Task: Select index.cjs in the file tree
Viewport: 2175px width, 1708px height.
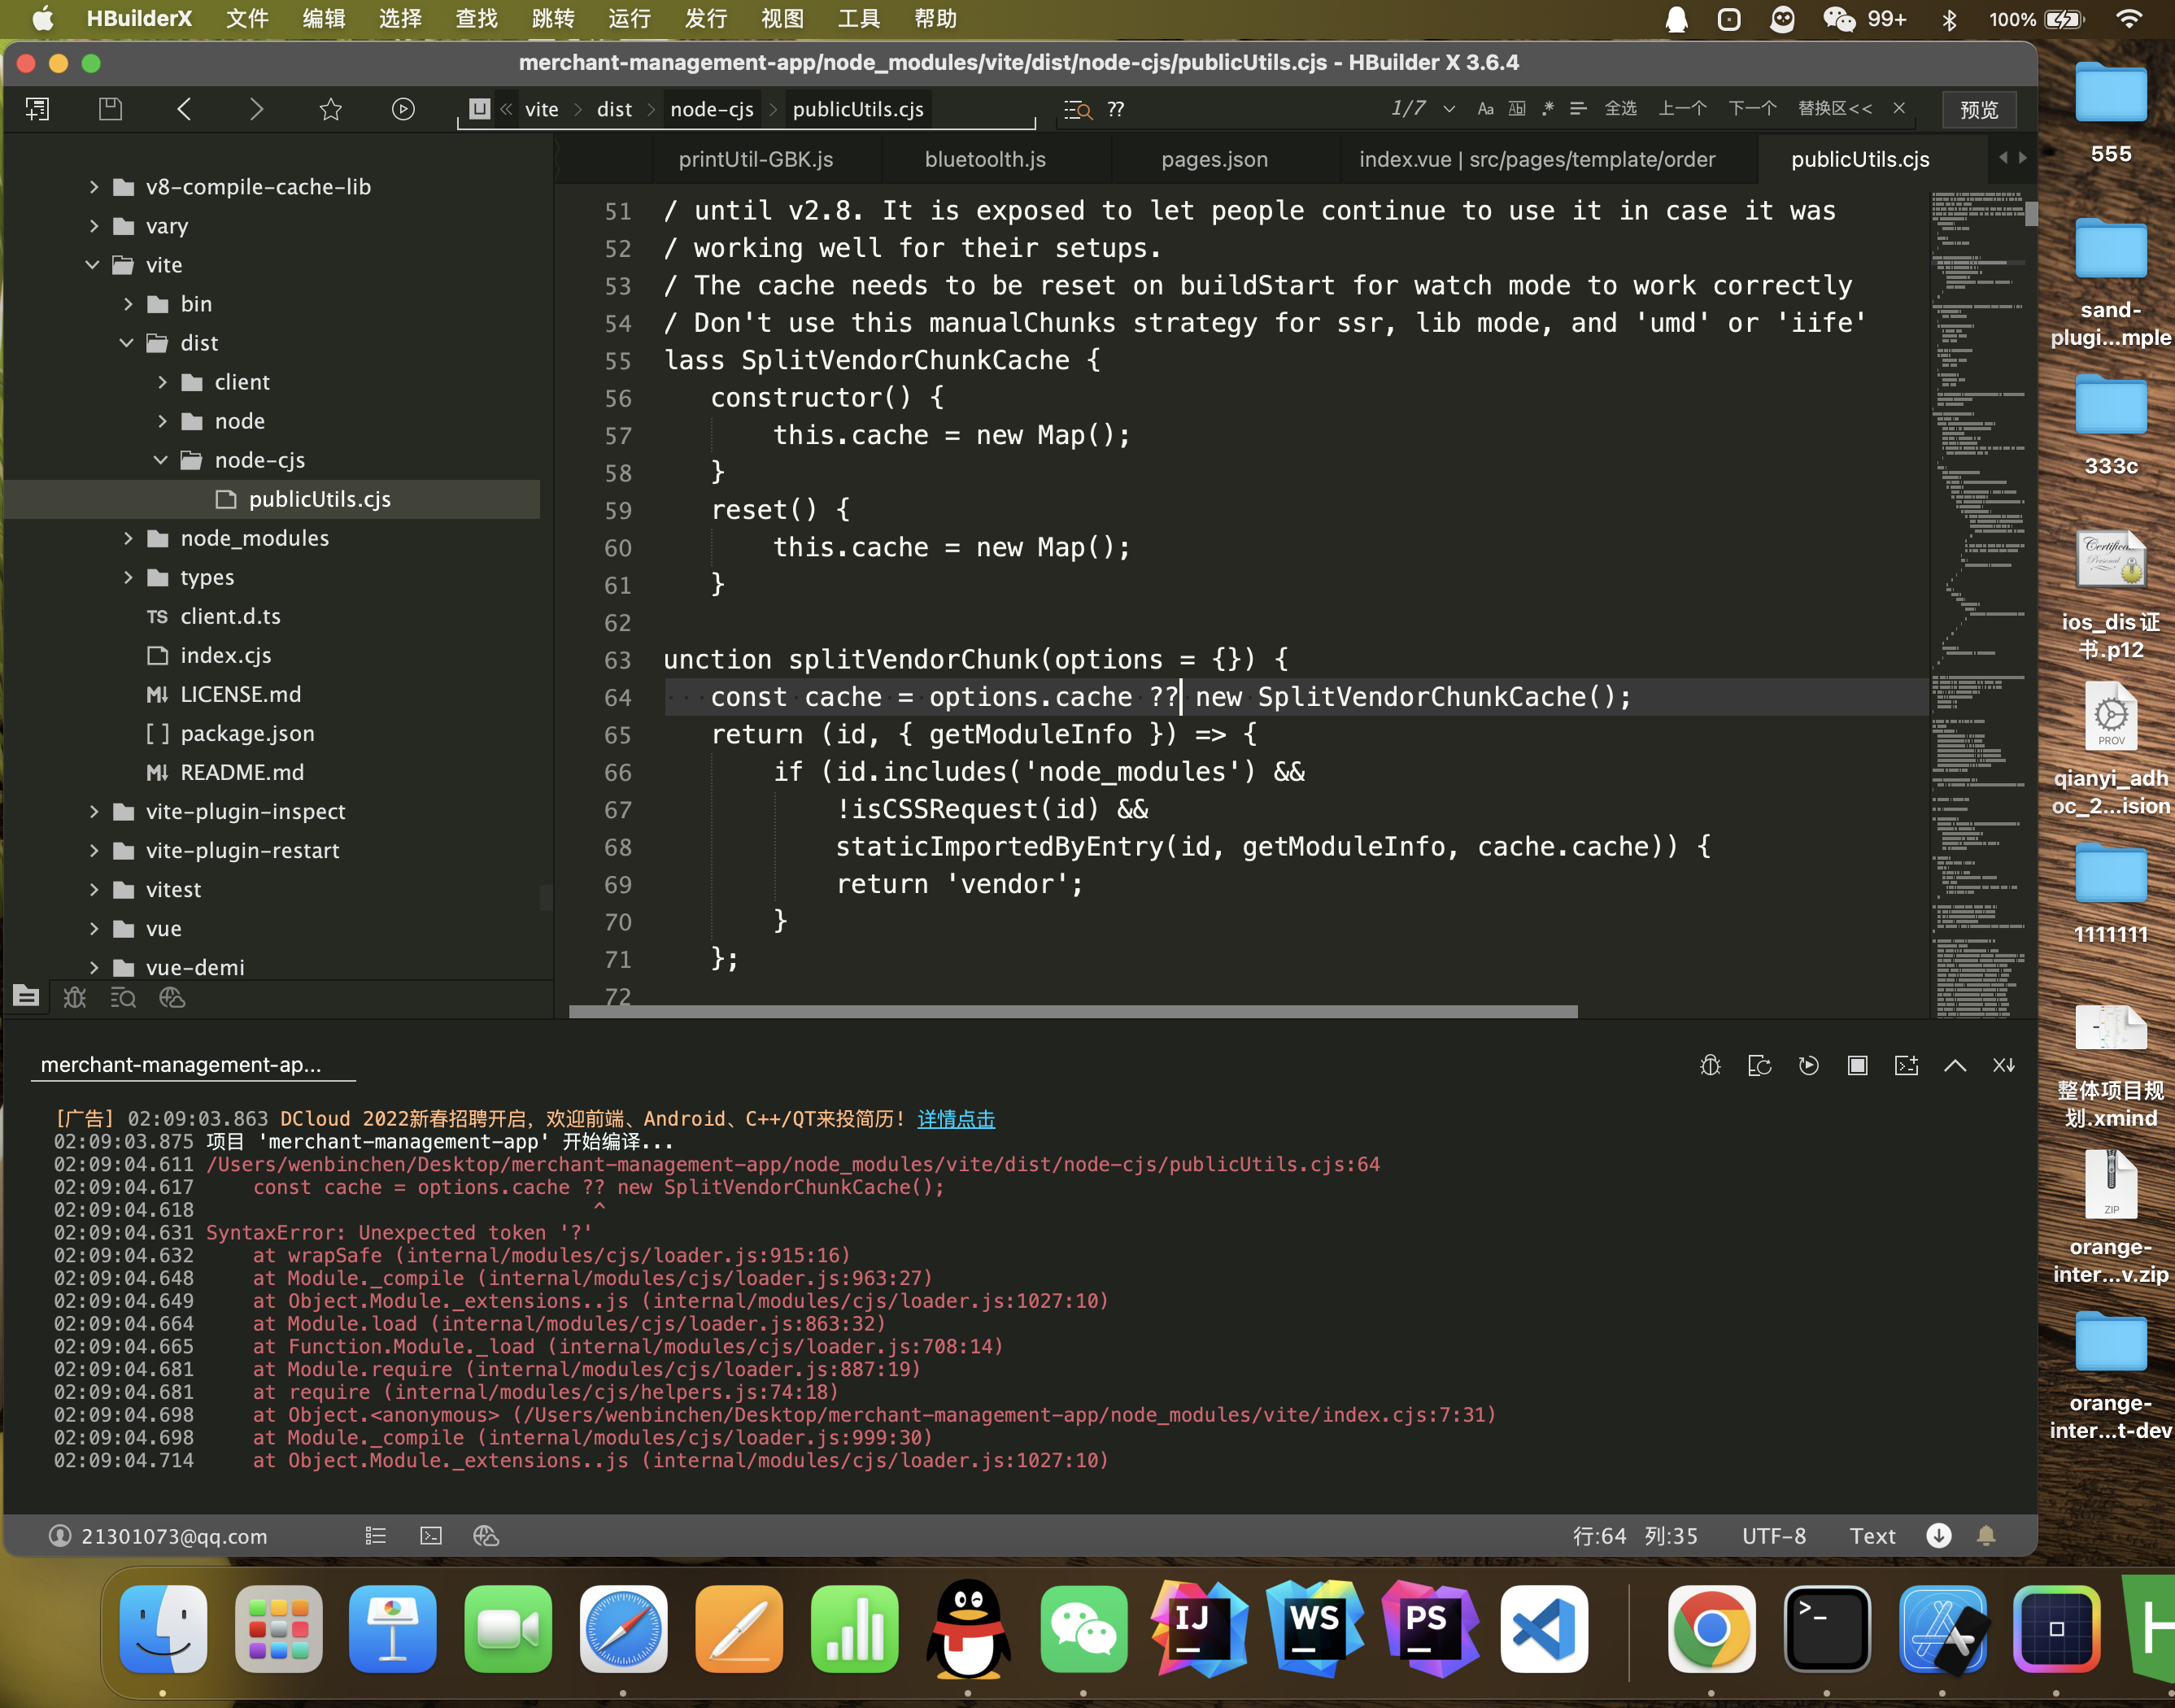Action: pyautogui.click(x=225, y=655)
